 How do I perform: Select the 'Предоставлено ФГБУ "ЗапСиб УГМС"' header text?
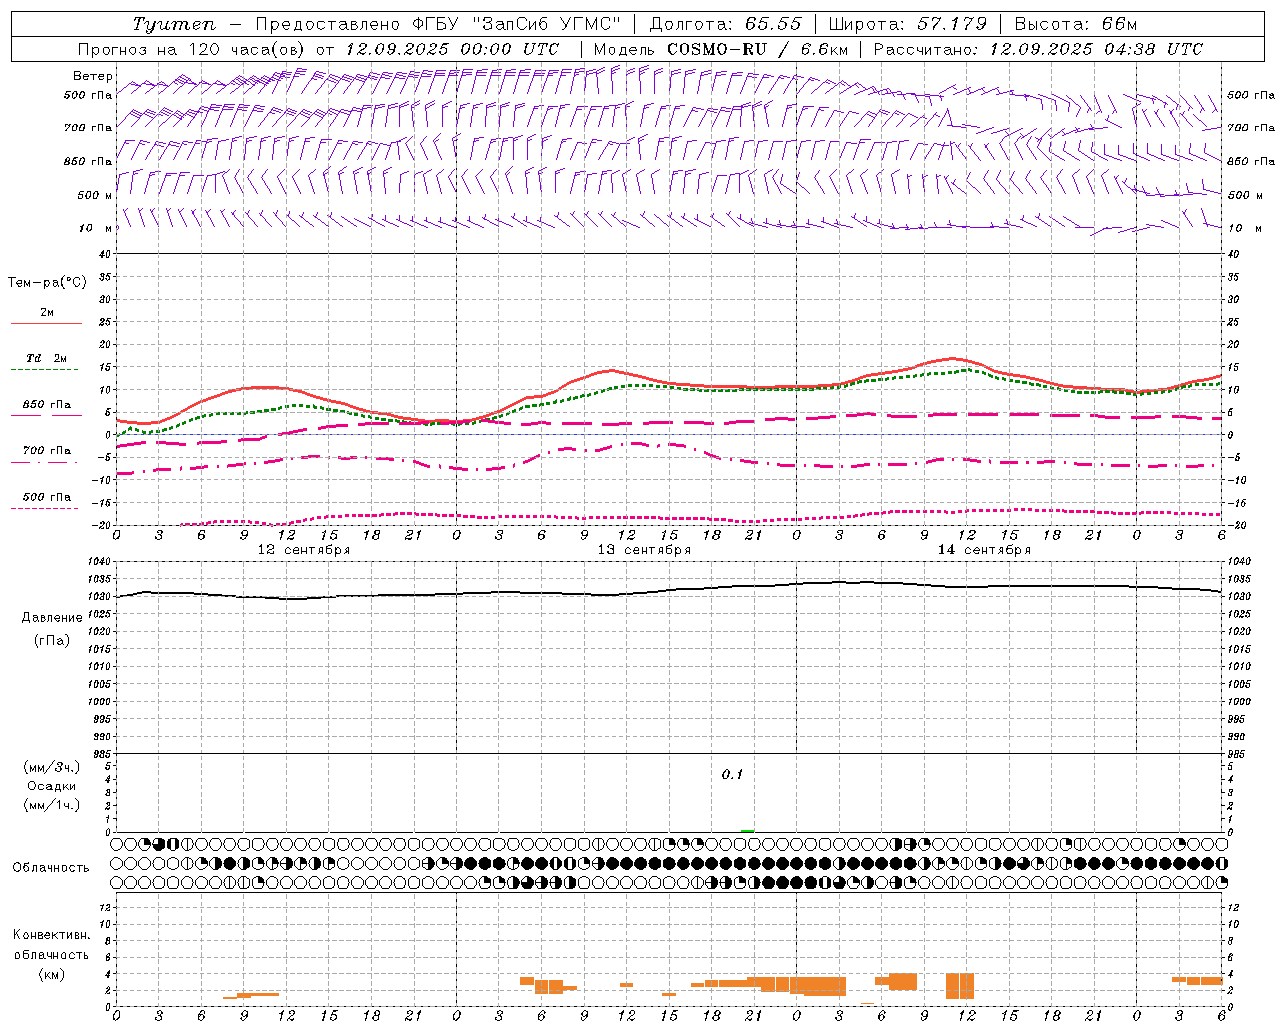click(x=438, y=24)
